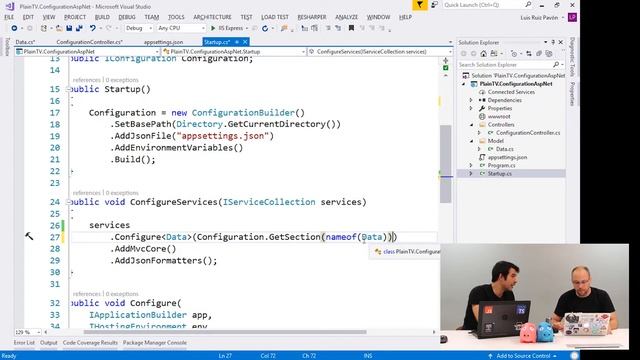Viewport: 640px width, 360px height.
Task: Click the ReSharper green status indicator
Action: point(445,68)
